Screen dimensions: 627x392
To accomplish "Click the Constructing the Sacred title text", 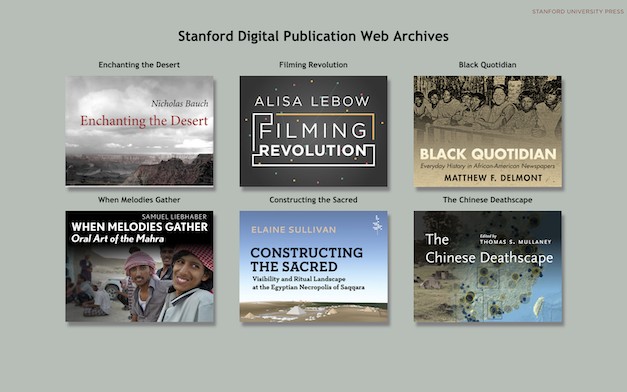I will click(x=313, y=200).
